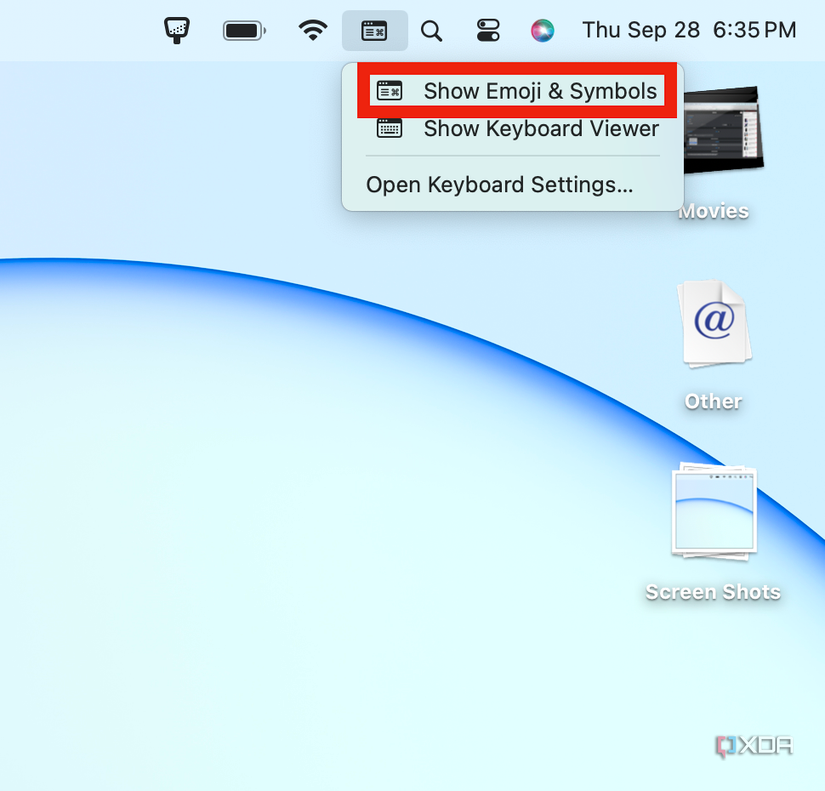
Task: Open Control Center toggles icon
Action: coord(488,31)
